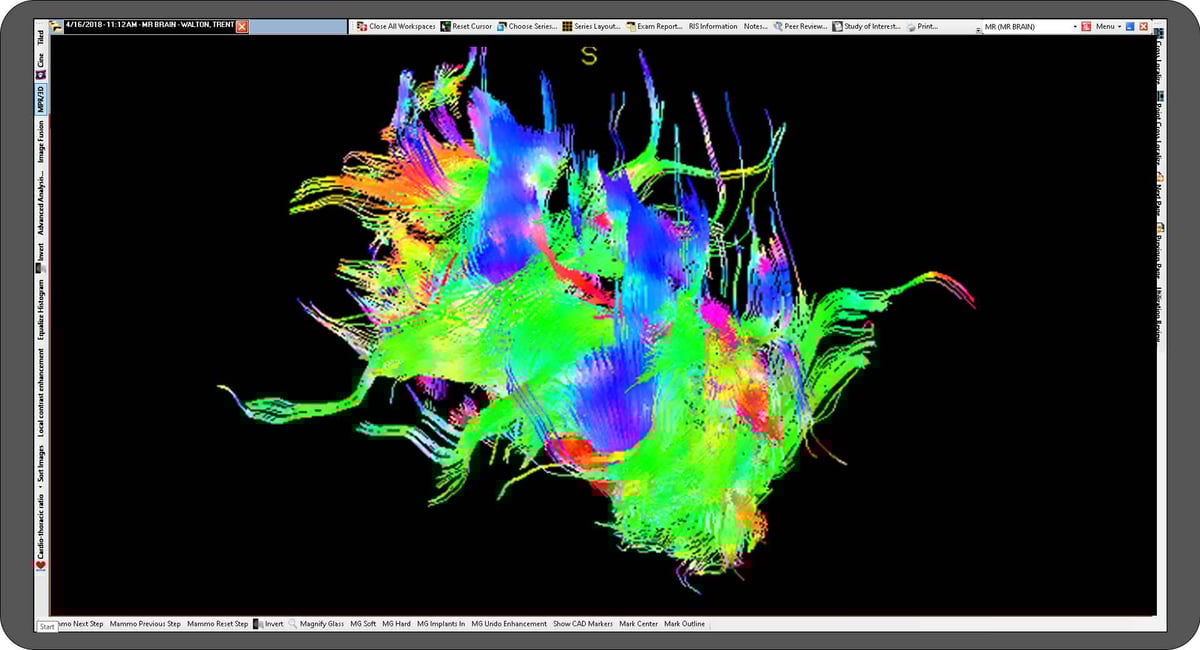
Task: Expand the Menu dropdown
Action: coord(1108,27)
